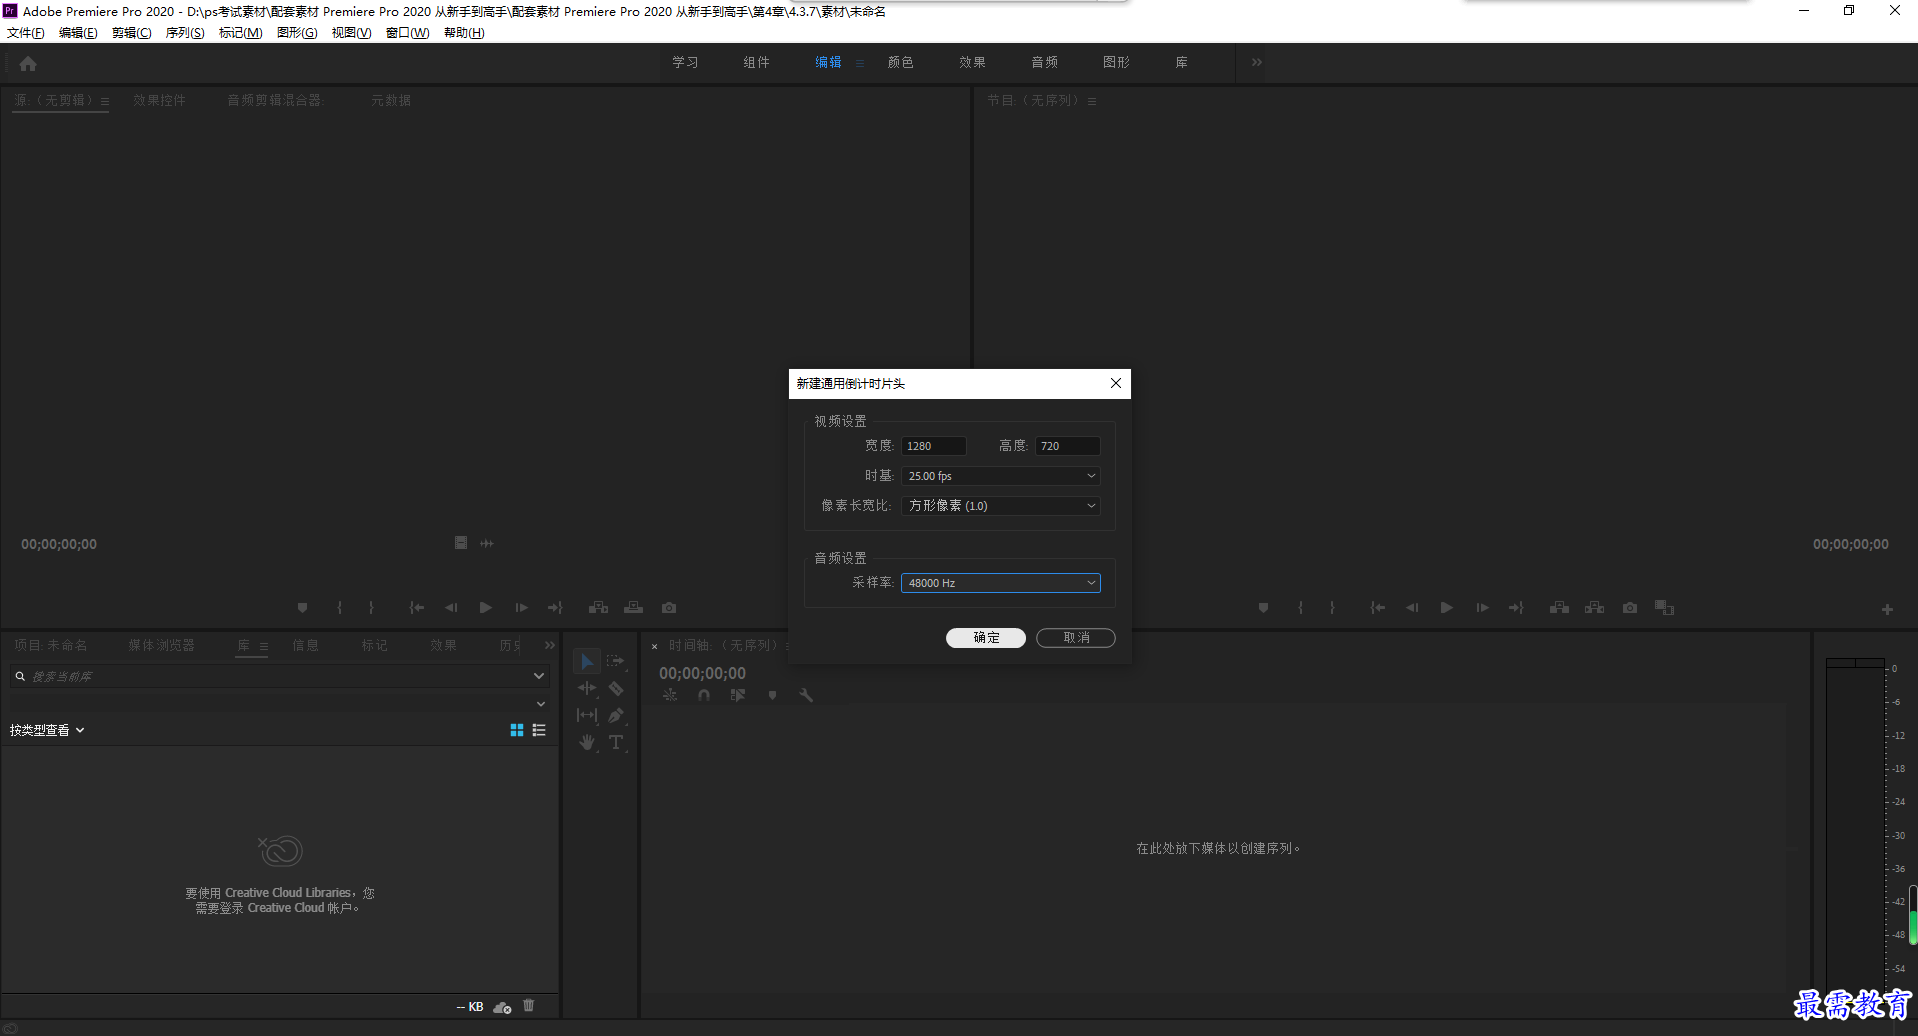Select the Type tool
This screenshot has width=1918, height=1036.
616,742
